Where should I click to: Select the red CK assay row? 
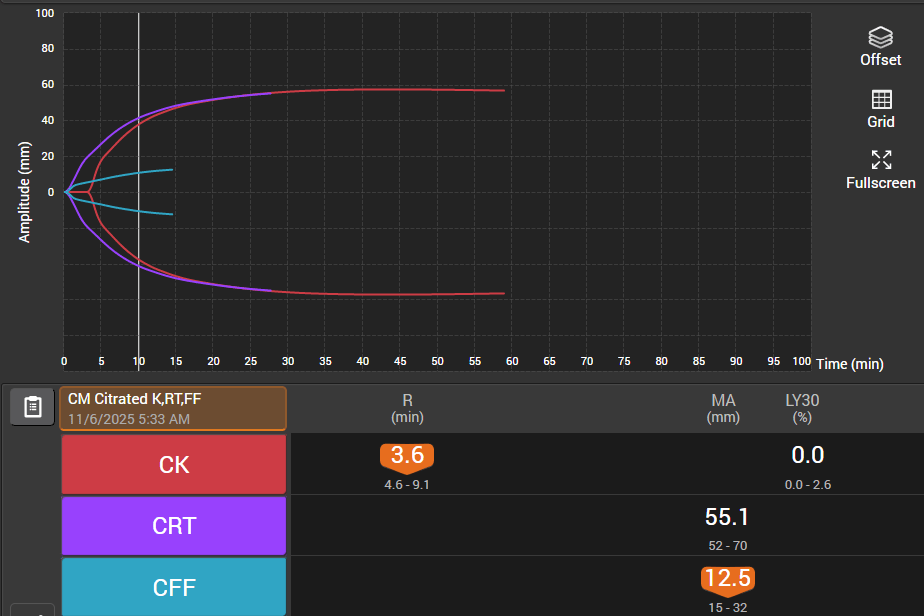pyautogui.click(x=174, y=465)
